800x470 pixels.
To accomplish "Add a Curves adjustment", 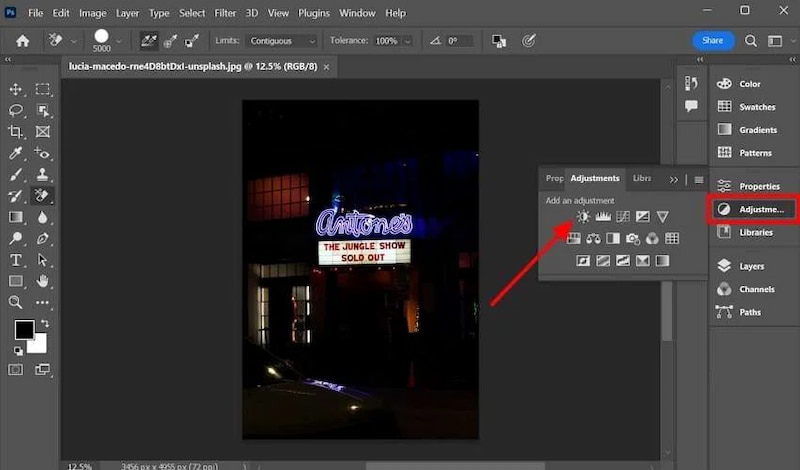I will pyautogui.click(x=622, y=216).
